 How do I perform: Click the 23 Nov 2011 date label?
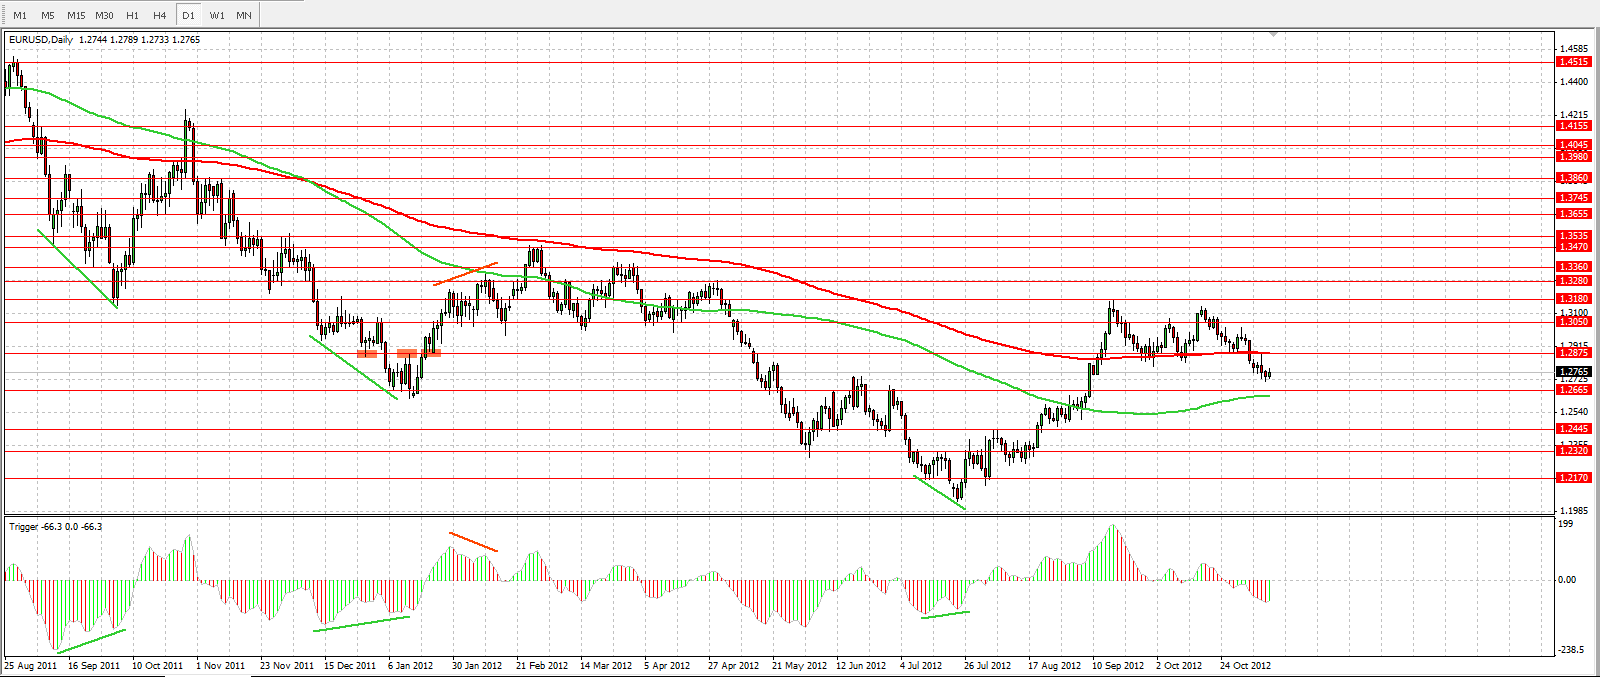[287, 665]
